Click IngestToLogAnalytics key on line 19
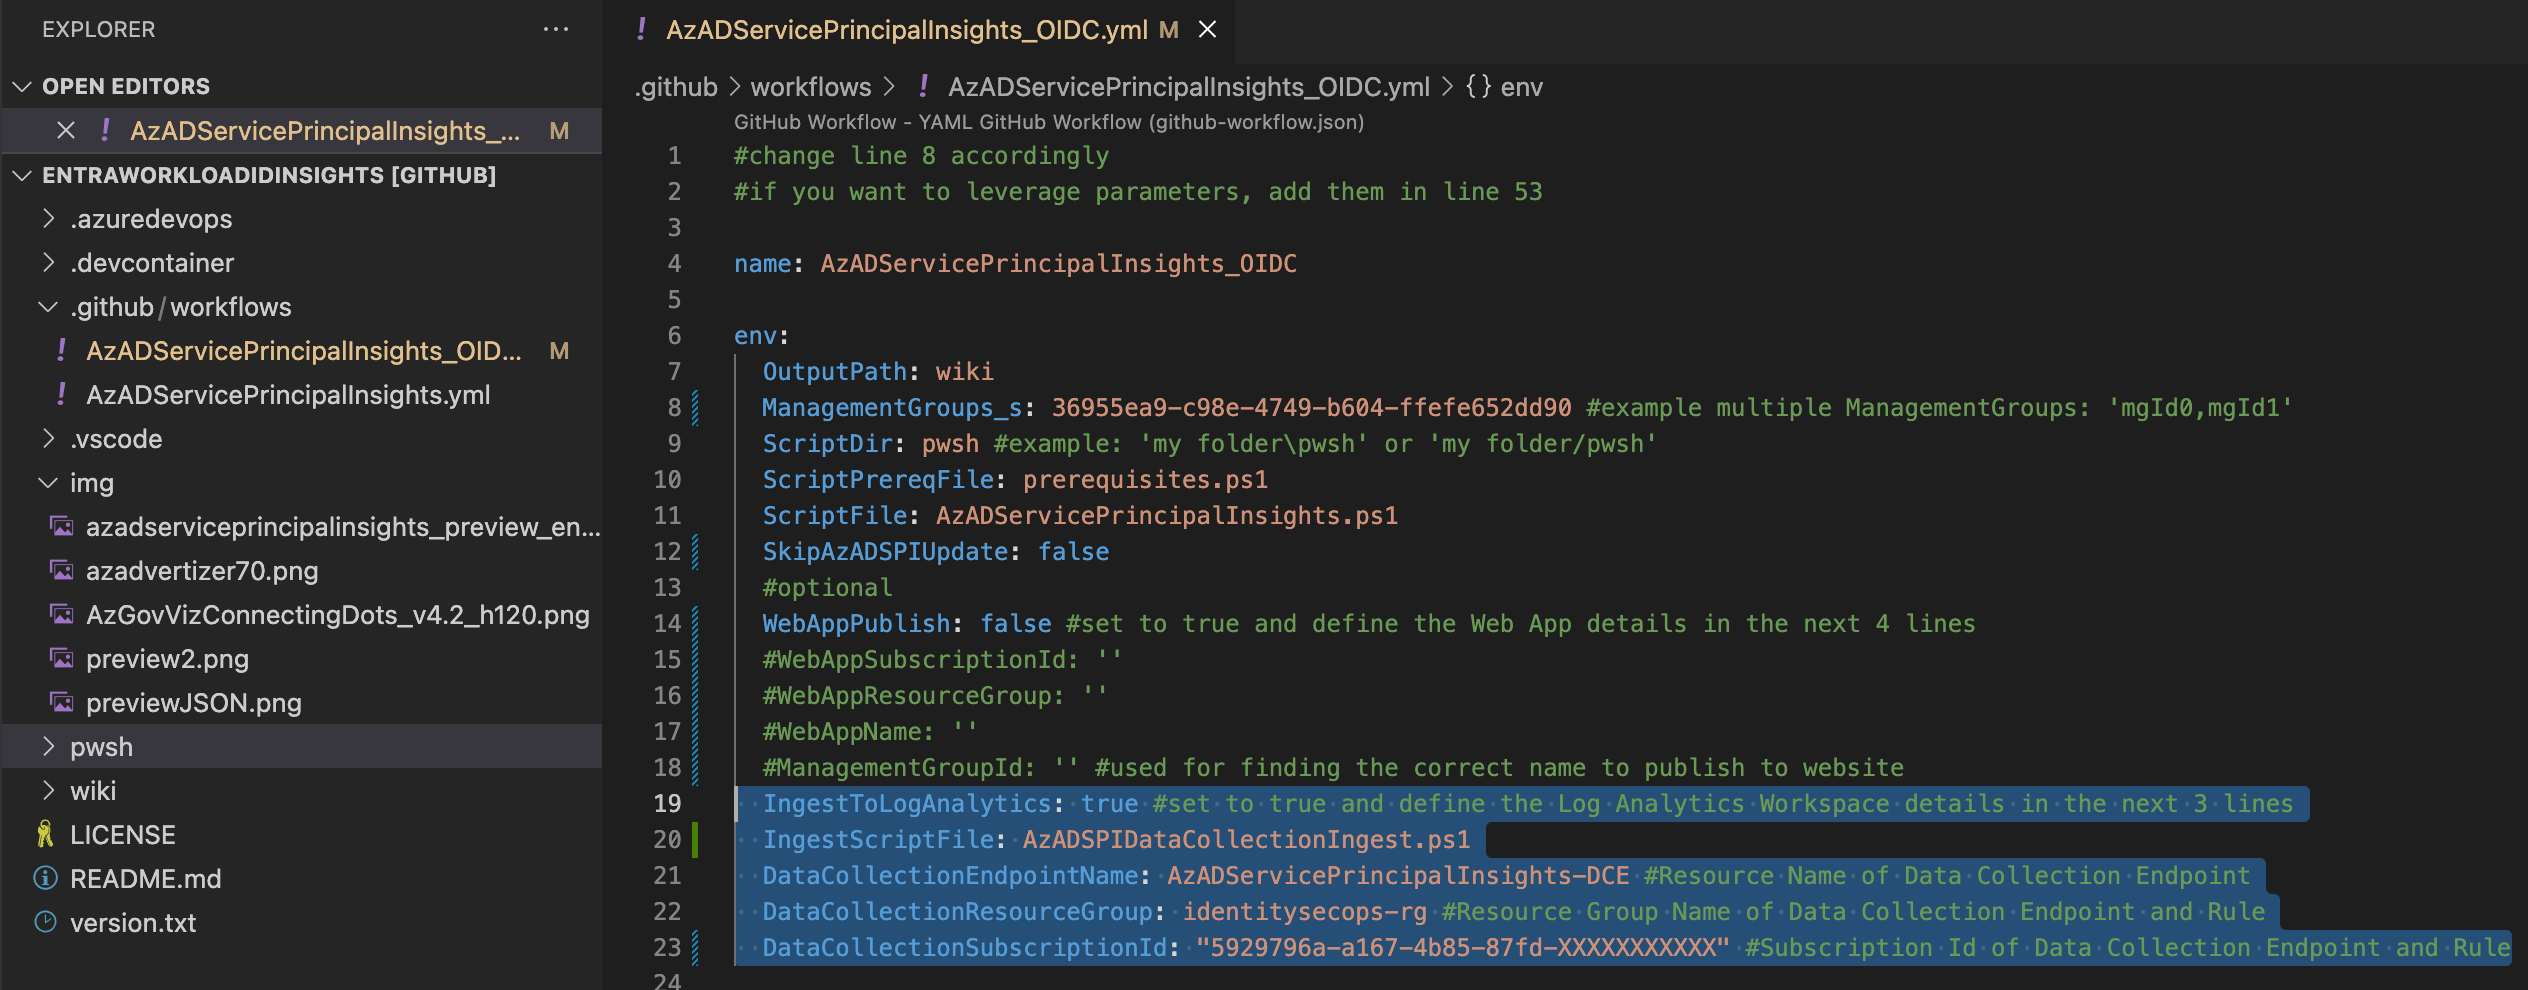Image resolution: width=2528 pixels, height=990 pixels. [907, 804]
